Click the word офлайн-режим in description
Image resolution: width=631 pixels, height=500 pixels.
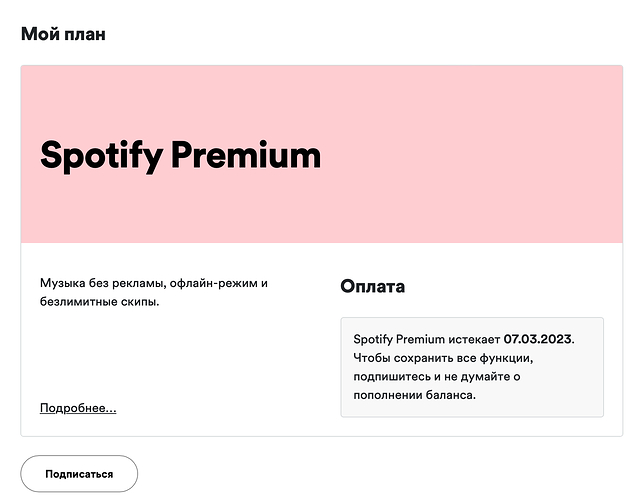click(214, 283)
